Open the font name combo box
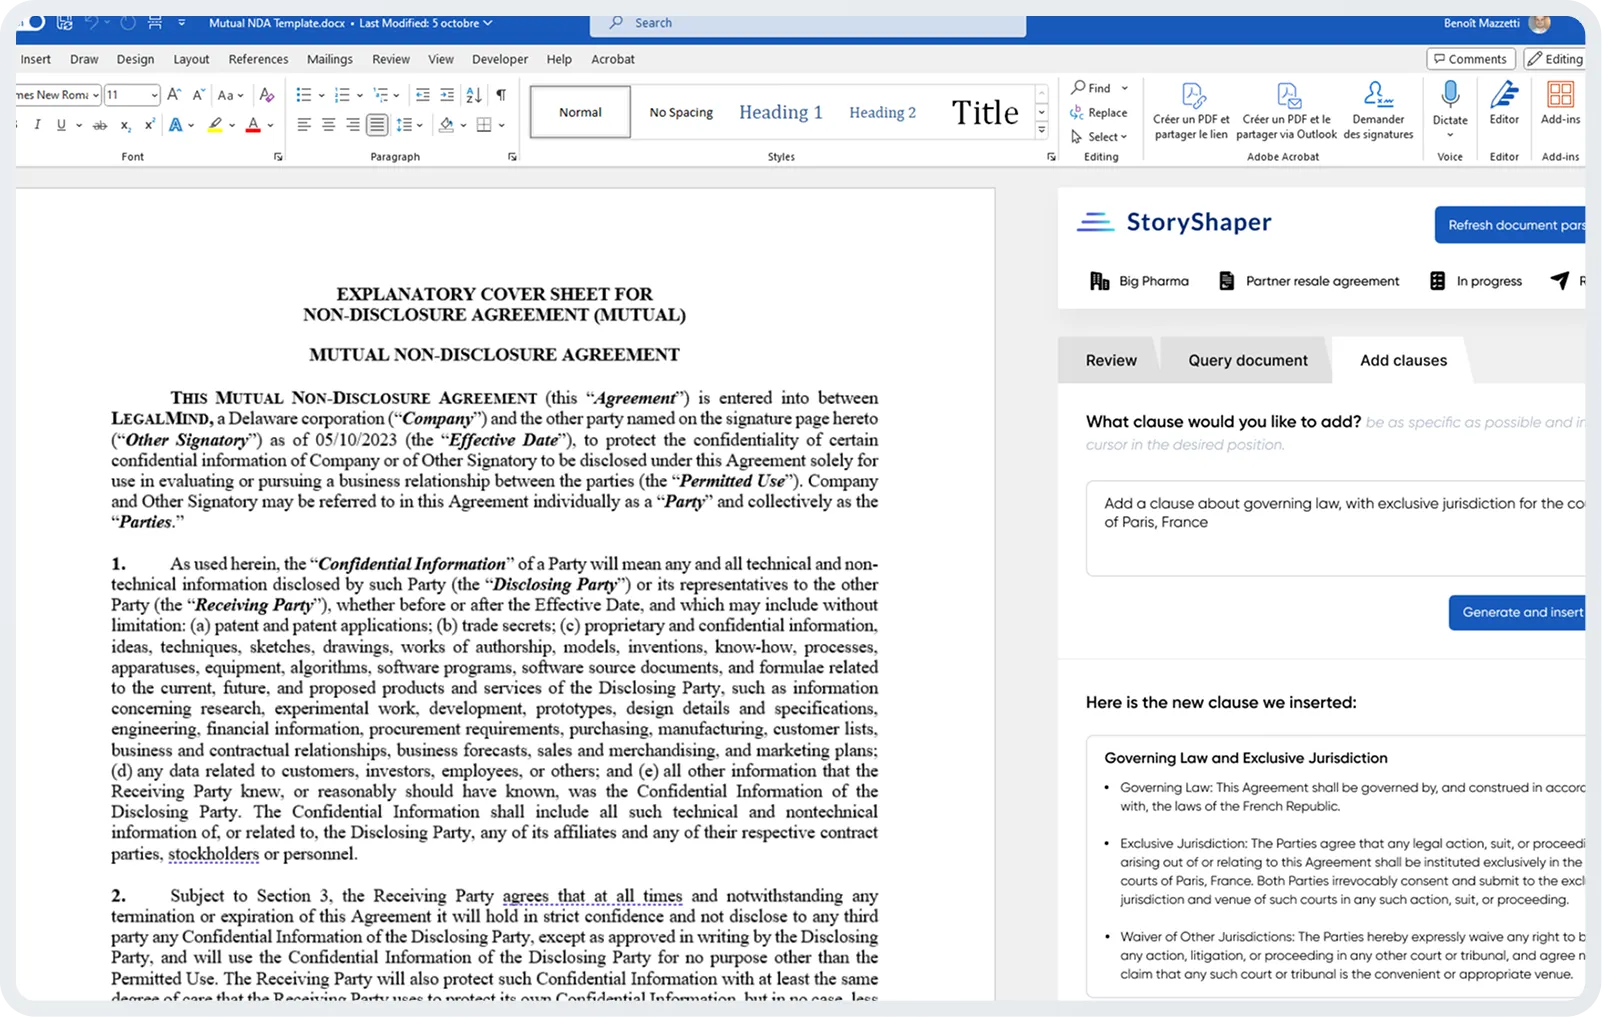 pos(58,95)
